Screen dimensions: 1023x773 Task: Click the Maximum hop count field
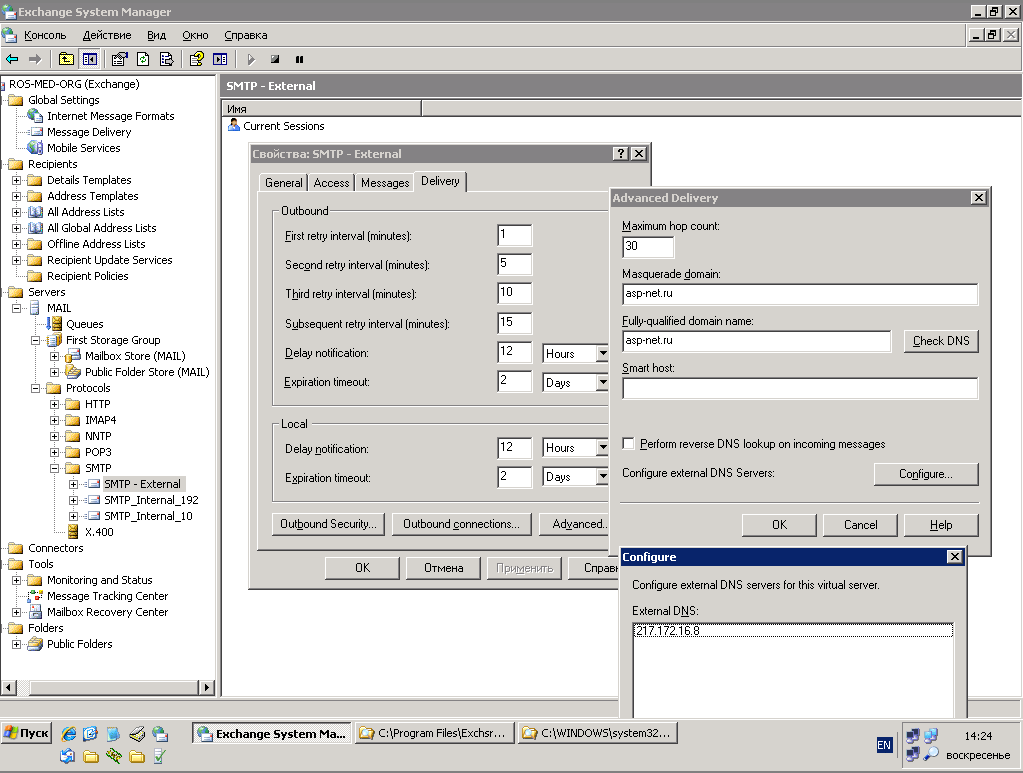(648, 247)
